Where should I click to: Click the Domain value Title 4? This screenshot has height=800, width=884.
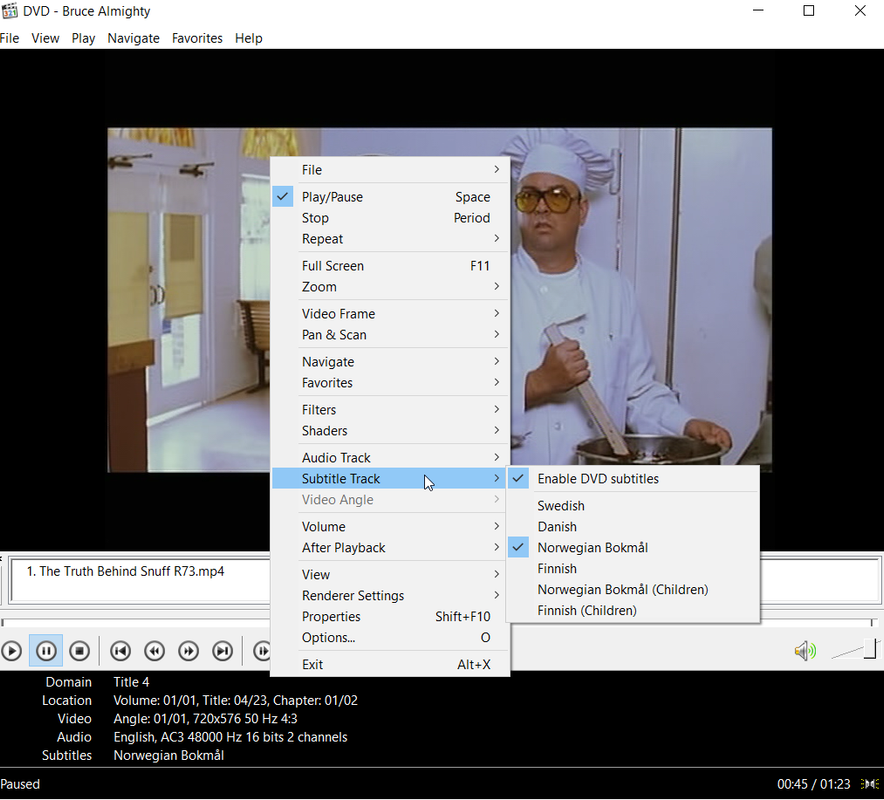(x=131, y=682)
